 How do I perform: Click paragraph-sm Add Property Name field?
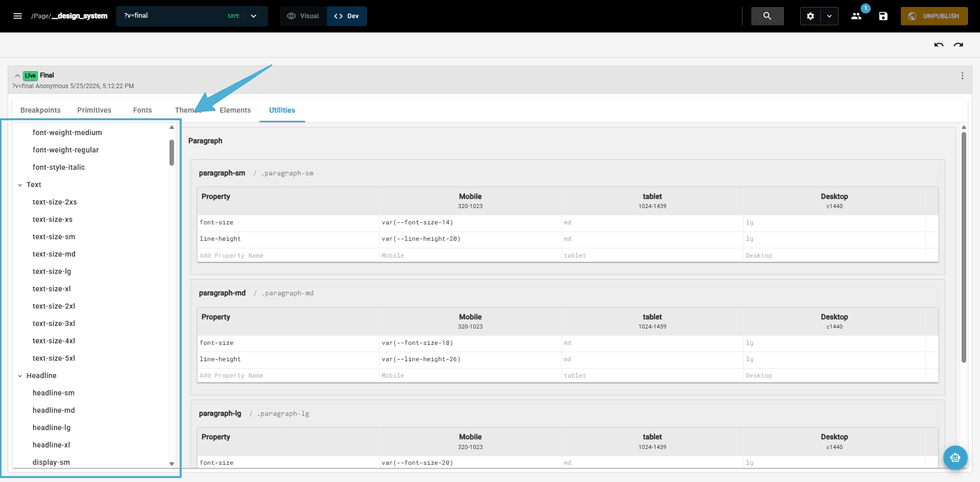(x=288, y=256)
